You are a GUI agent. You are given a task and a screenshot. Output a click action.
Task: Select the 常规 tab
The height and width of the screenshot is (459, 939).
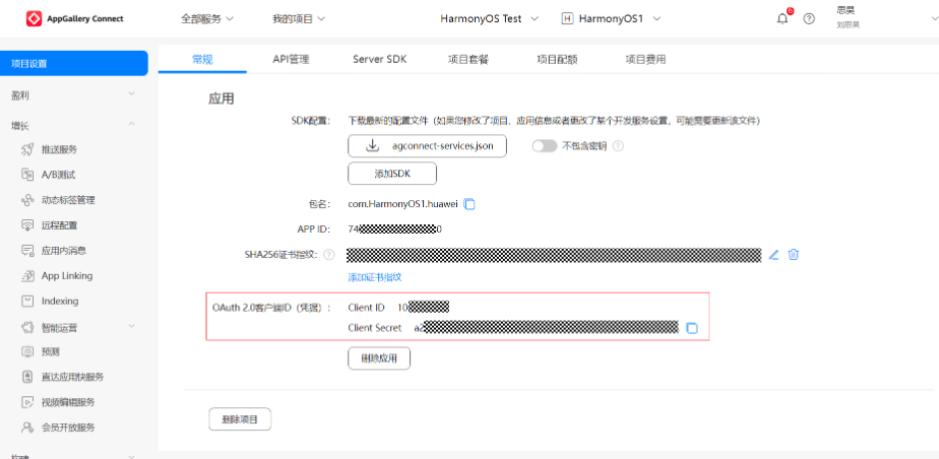click(x=202, y=59)
